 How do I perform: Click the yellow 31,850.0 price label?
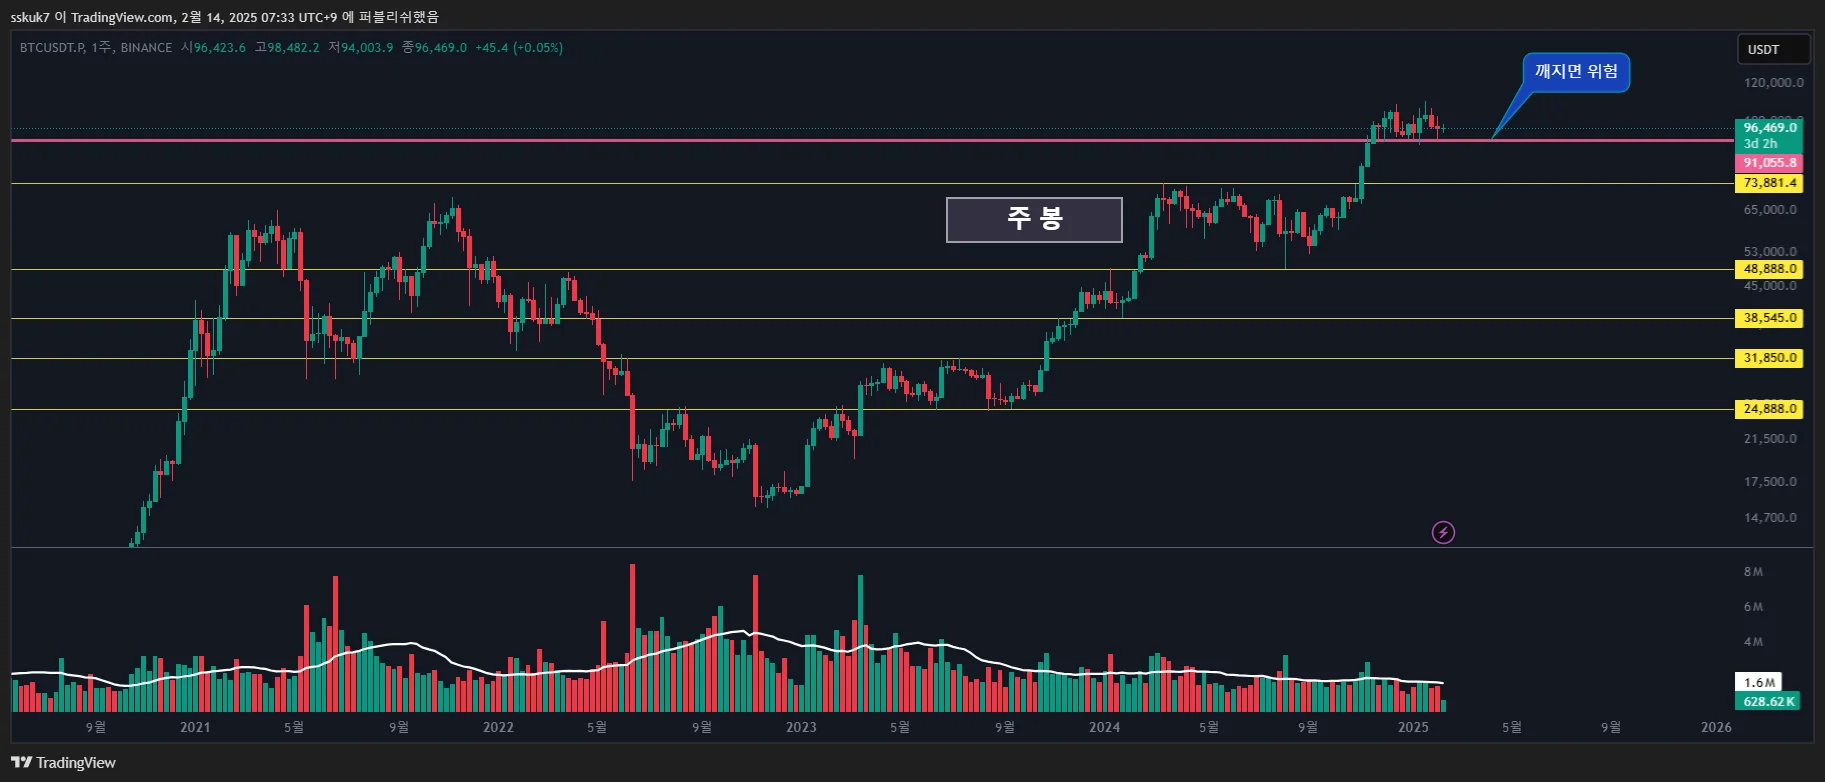click(x=1769, y=358)
